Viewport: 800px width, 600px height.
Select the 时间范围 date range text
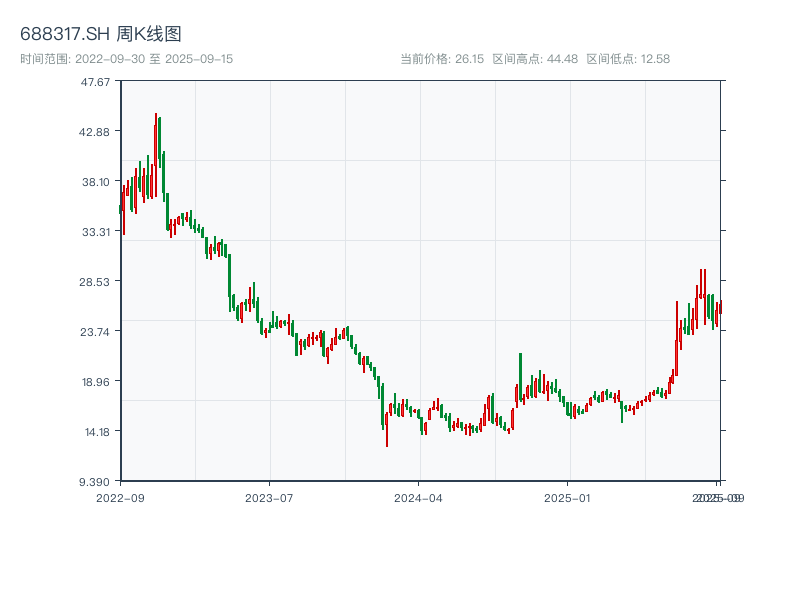pos(127,59)
